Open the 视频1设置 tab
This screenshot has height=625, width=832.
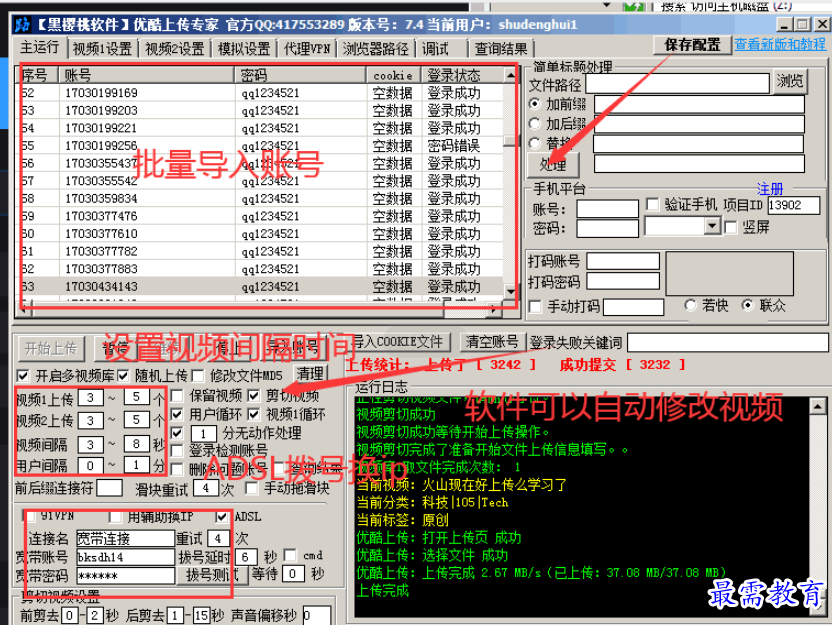coord(102,49)
